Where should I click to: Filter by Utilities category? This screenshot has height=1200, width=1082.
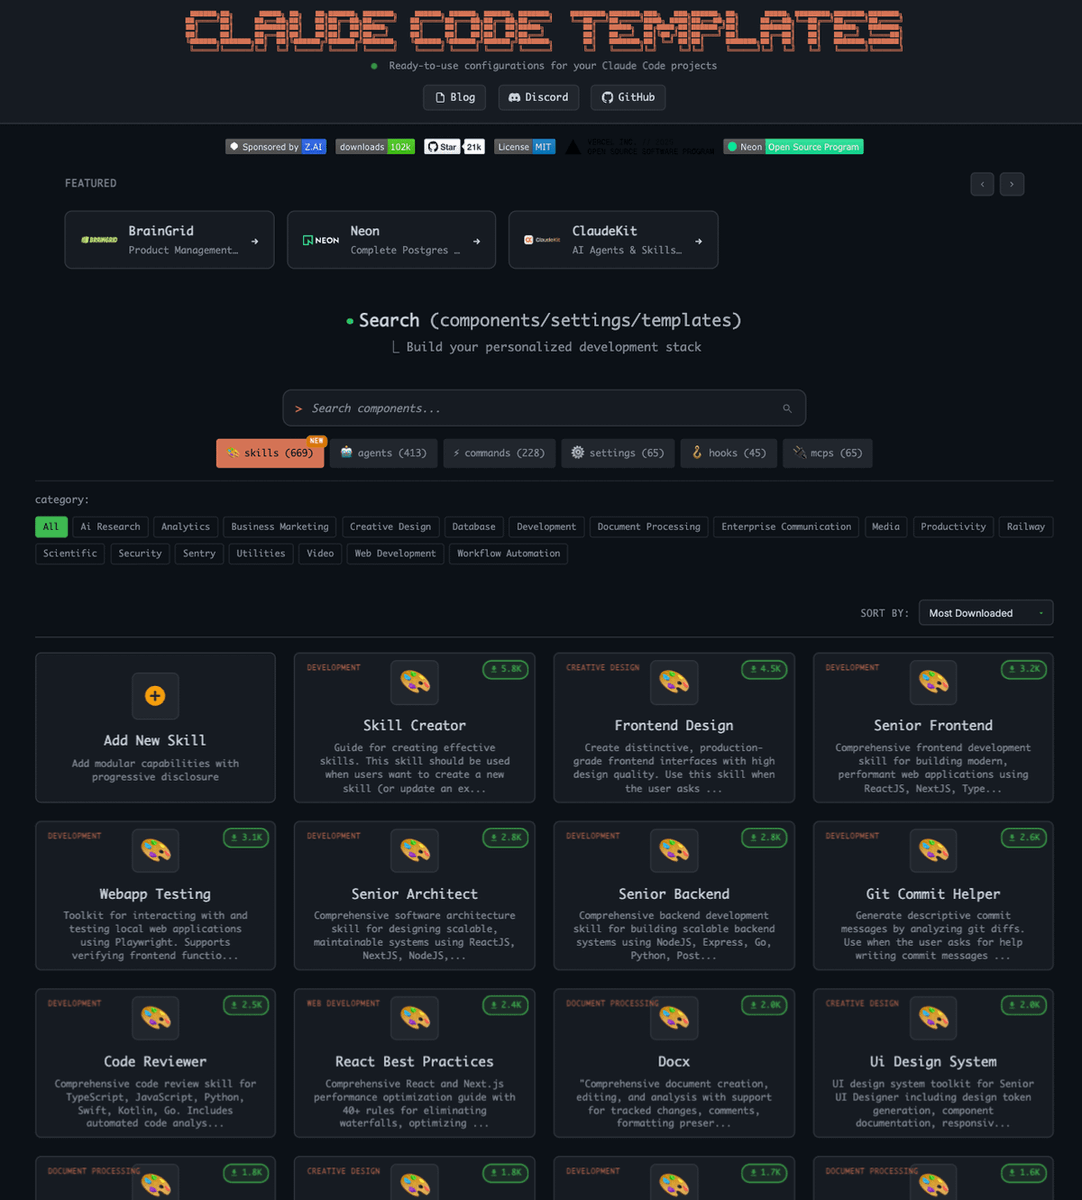tap(261, 553)
